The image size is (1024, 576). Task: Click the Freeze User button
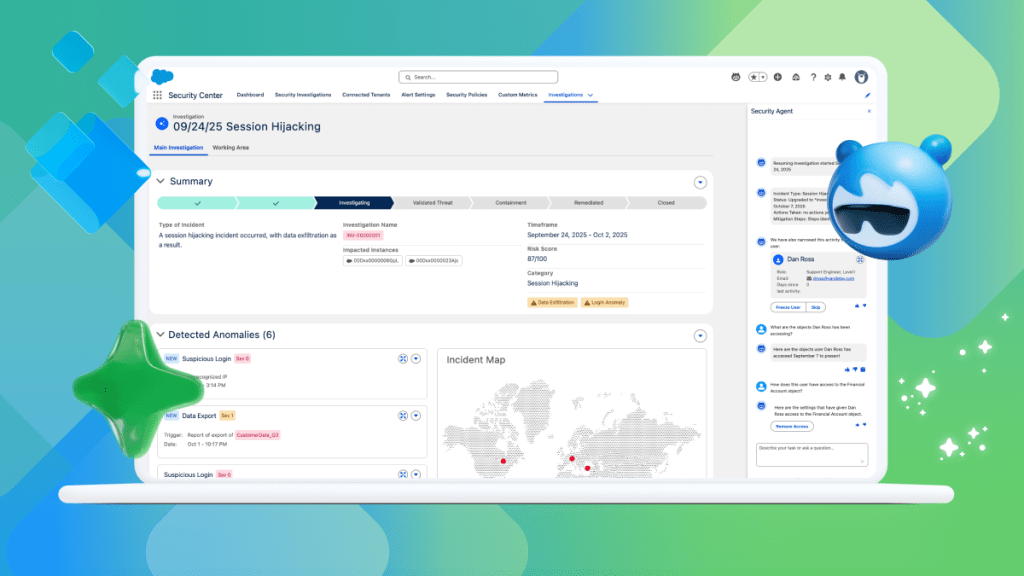(788, 308)
